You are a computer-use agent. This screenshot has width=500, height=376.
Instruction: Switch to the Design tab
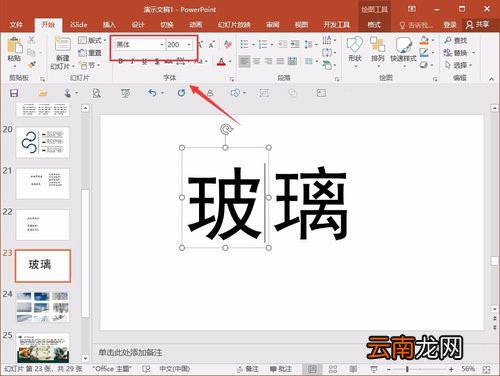click(138, 25)
